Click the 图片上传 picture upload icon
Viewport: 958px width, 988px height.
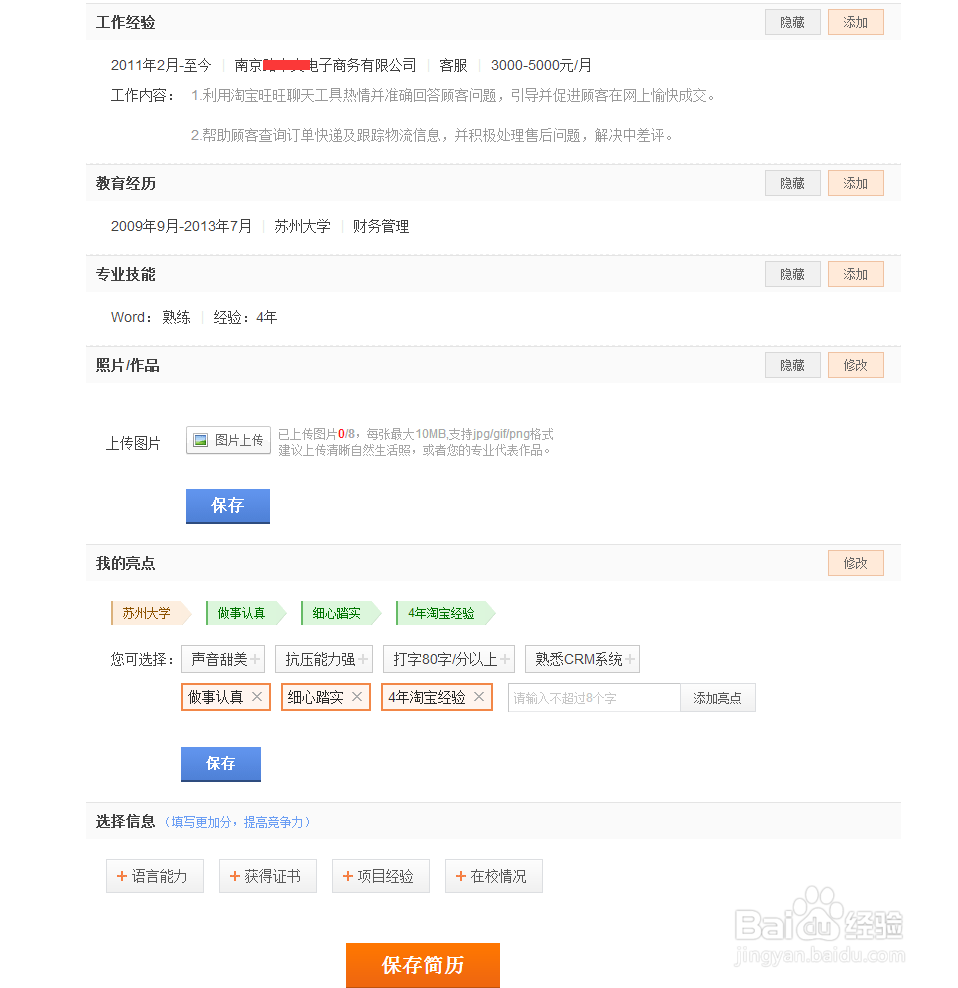(202, 440)
